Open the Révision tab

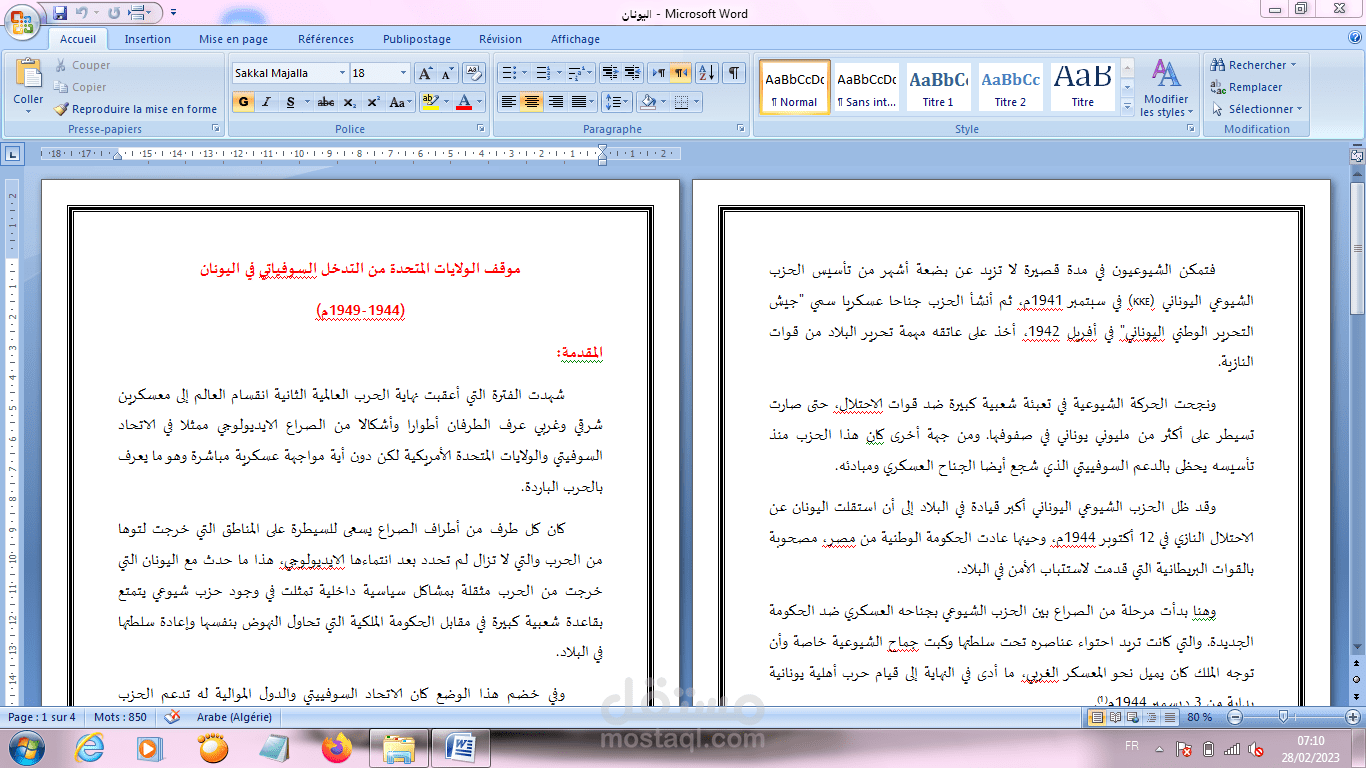(500, 39)
